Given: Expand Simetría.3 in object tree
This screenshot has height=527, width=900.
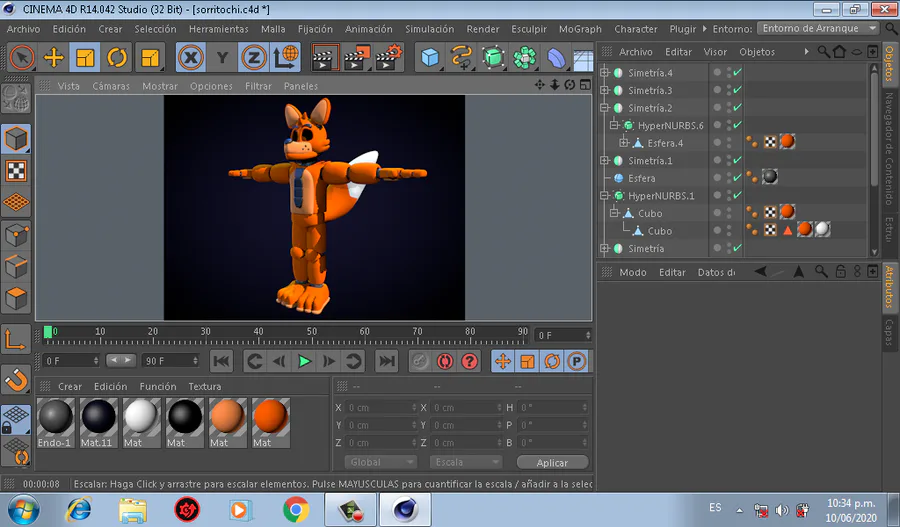Looking at the screenshot, I should pyautogui.click(x=604, y=90).
